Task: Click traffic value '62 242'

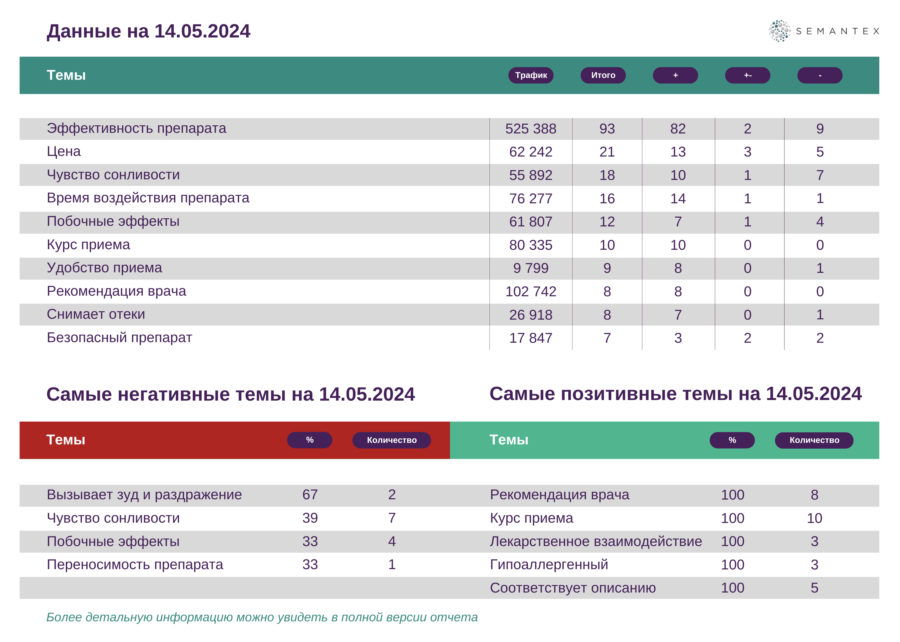Action: [x=531, y=152]
